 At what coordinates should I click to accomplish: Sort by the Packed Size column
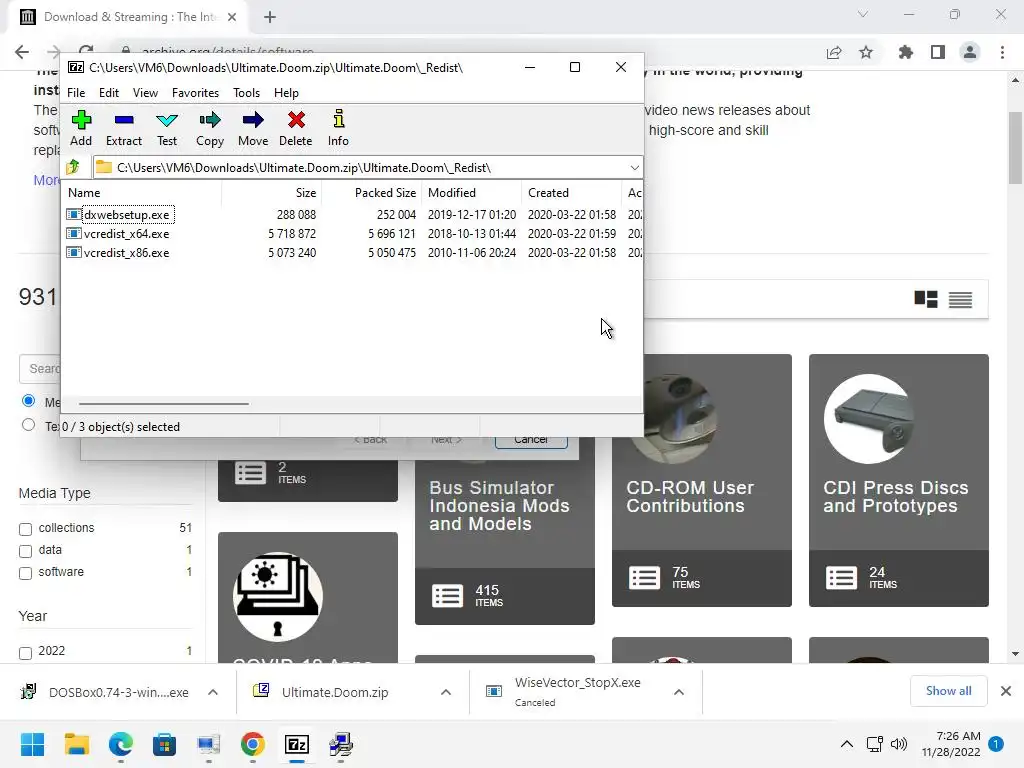(372, 193)
